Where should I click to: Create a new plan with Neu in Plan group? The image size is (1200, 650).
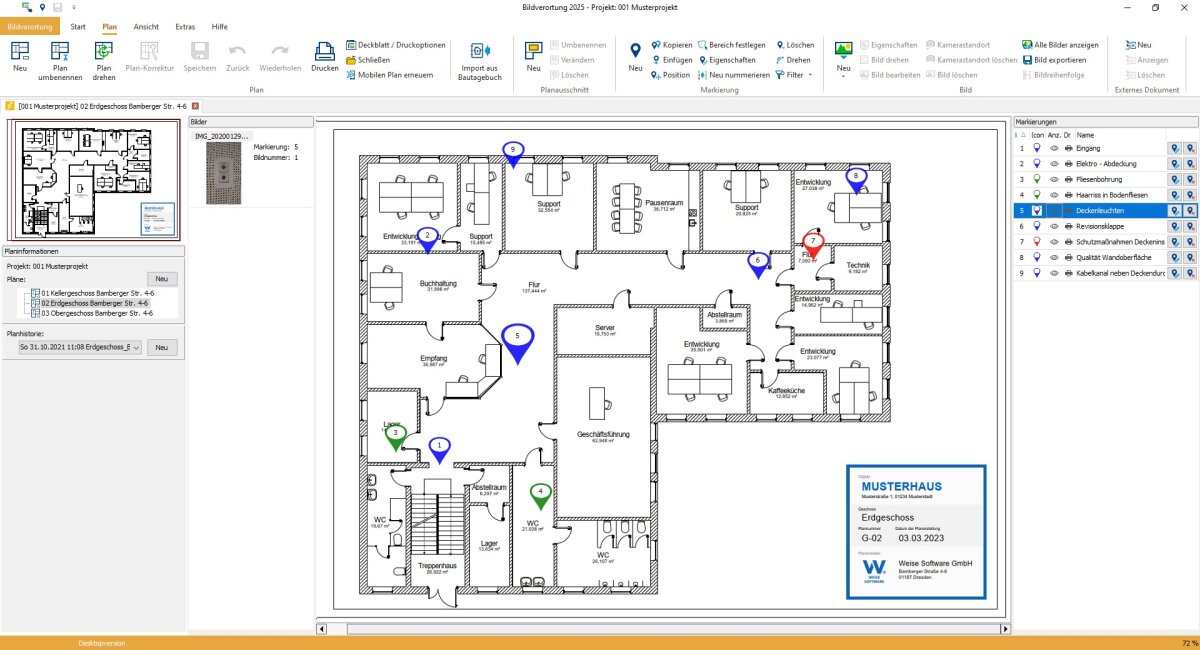[20, 56]
